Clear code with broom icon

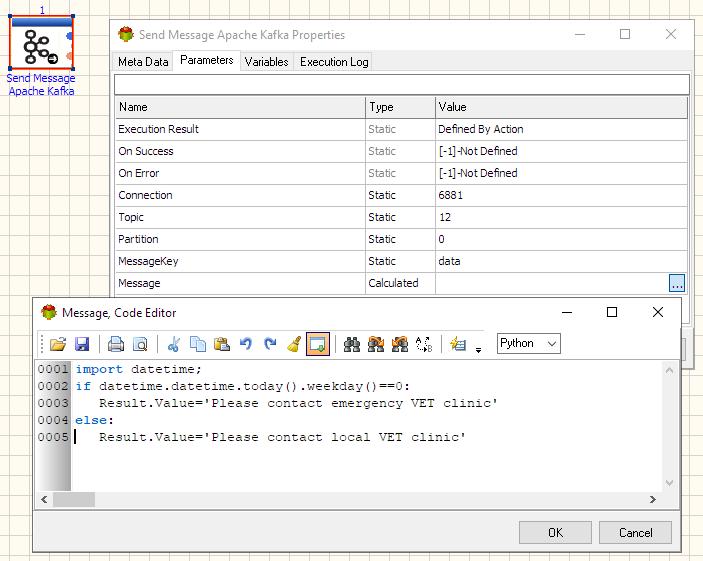coord(294,344)
